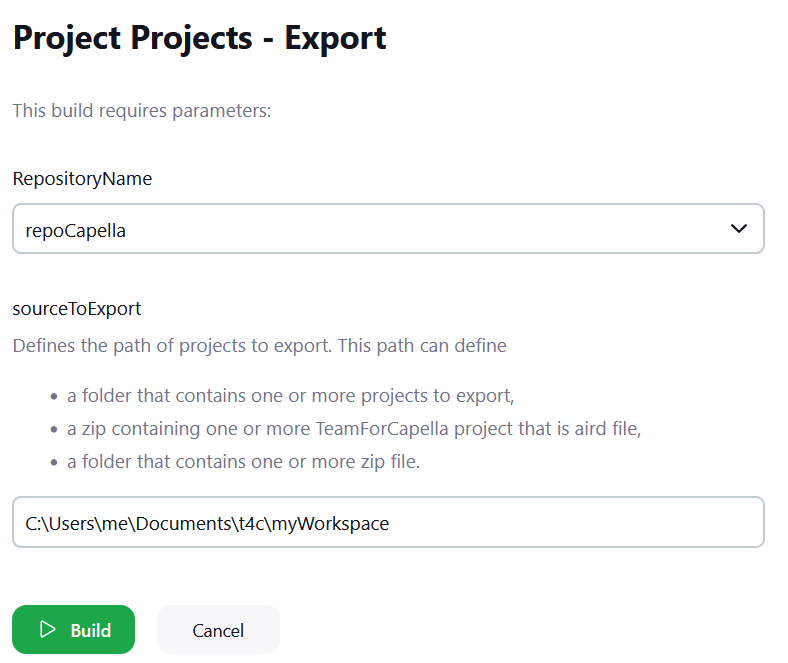
Task: Click the chevron arrow beside repoCapella
Action: (739, 229)
